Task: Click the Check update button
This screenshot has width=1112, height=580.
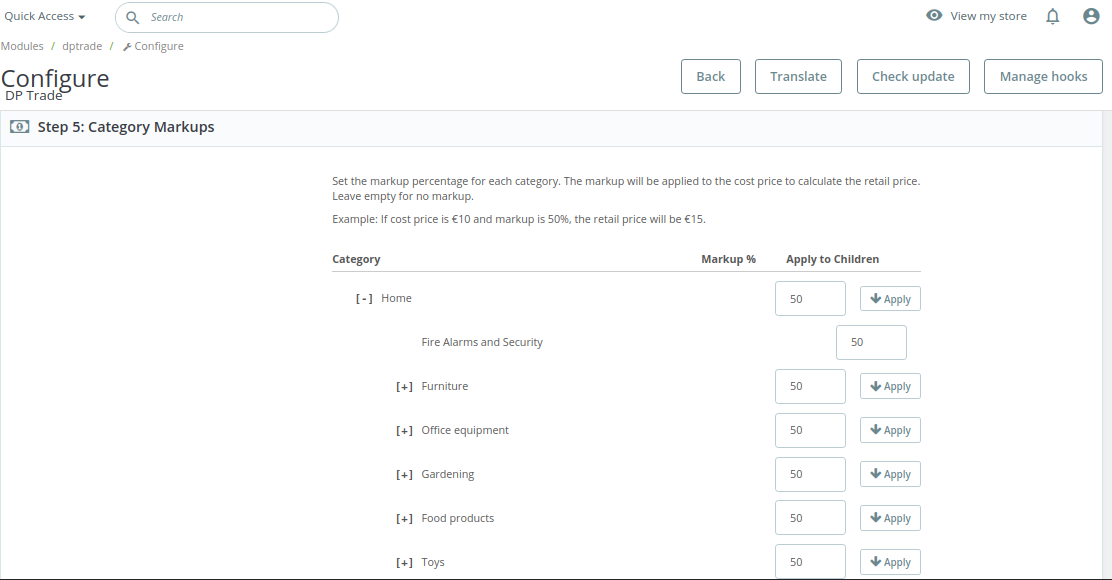Action: point(913,77)
